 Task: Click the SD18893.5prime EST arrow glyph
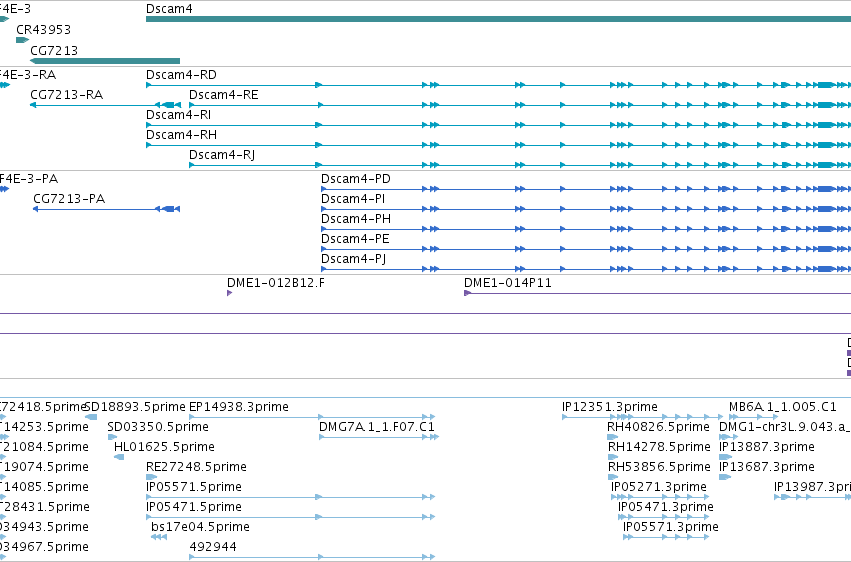pos(91,417)
